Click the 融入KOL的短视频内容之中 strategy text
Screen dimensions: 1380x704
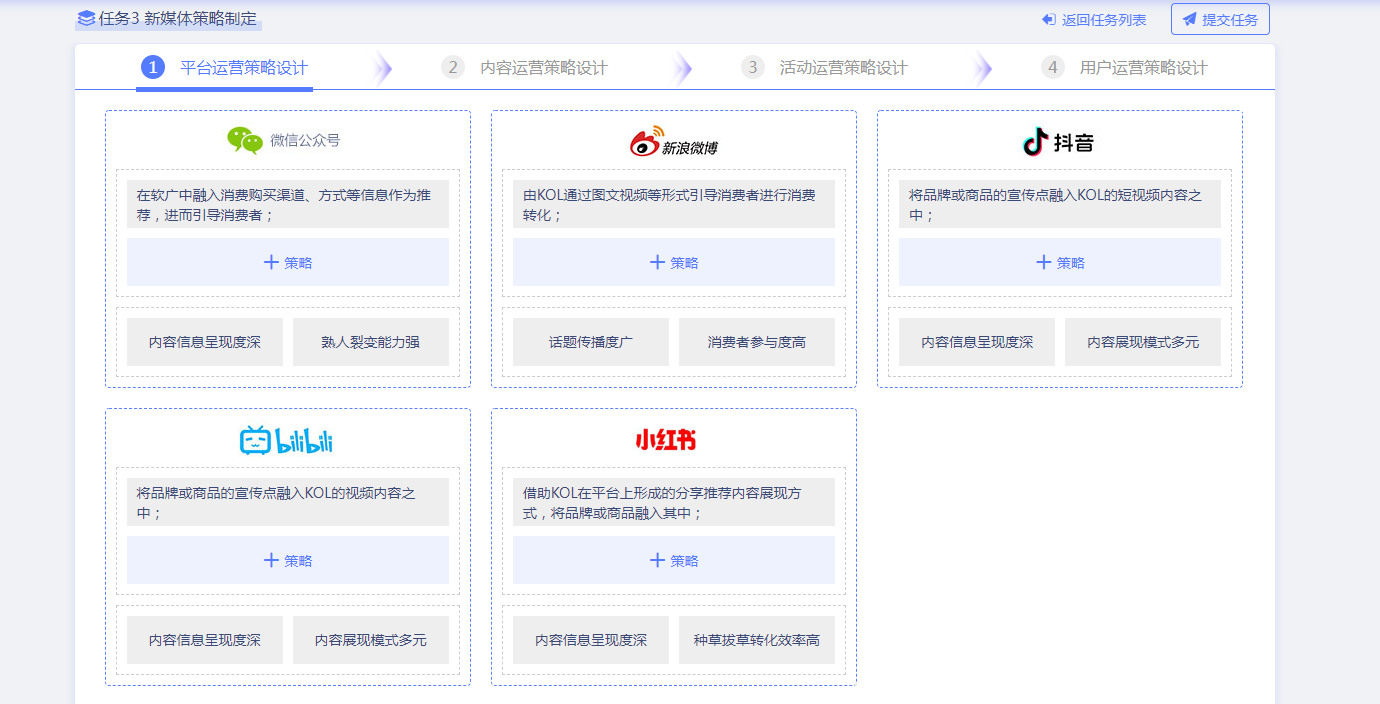coord(1060,204)
